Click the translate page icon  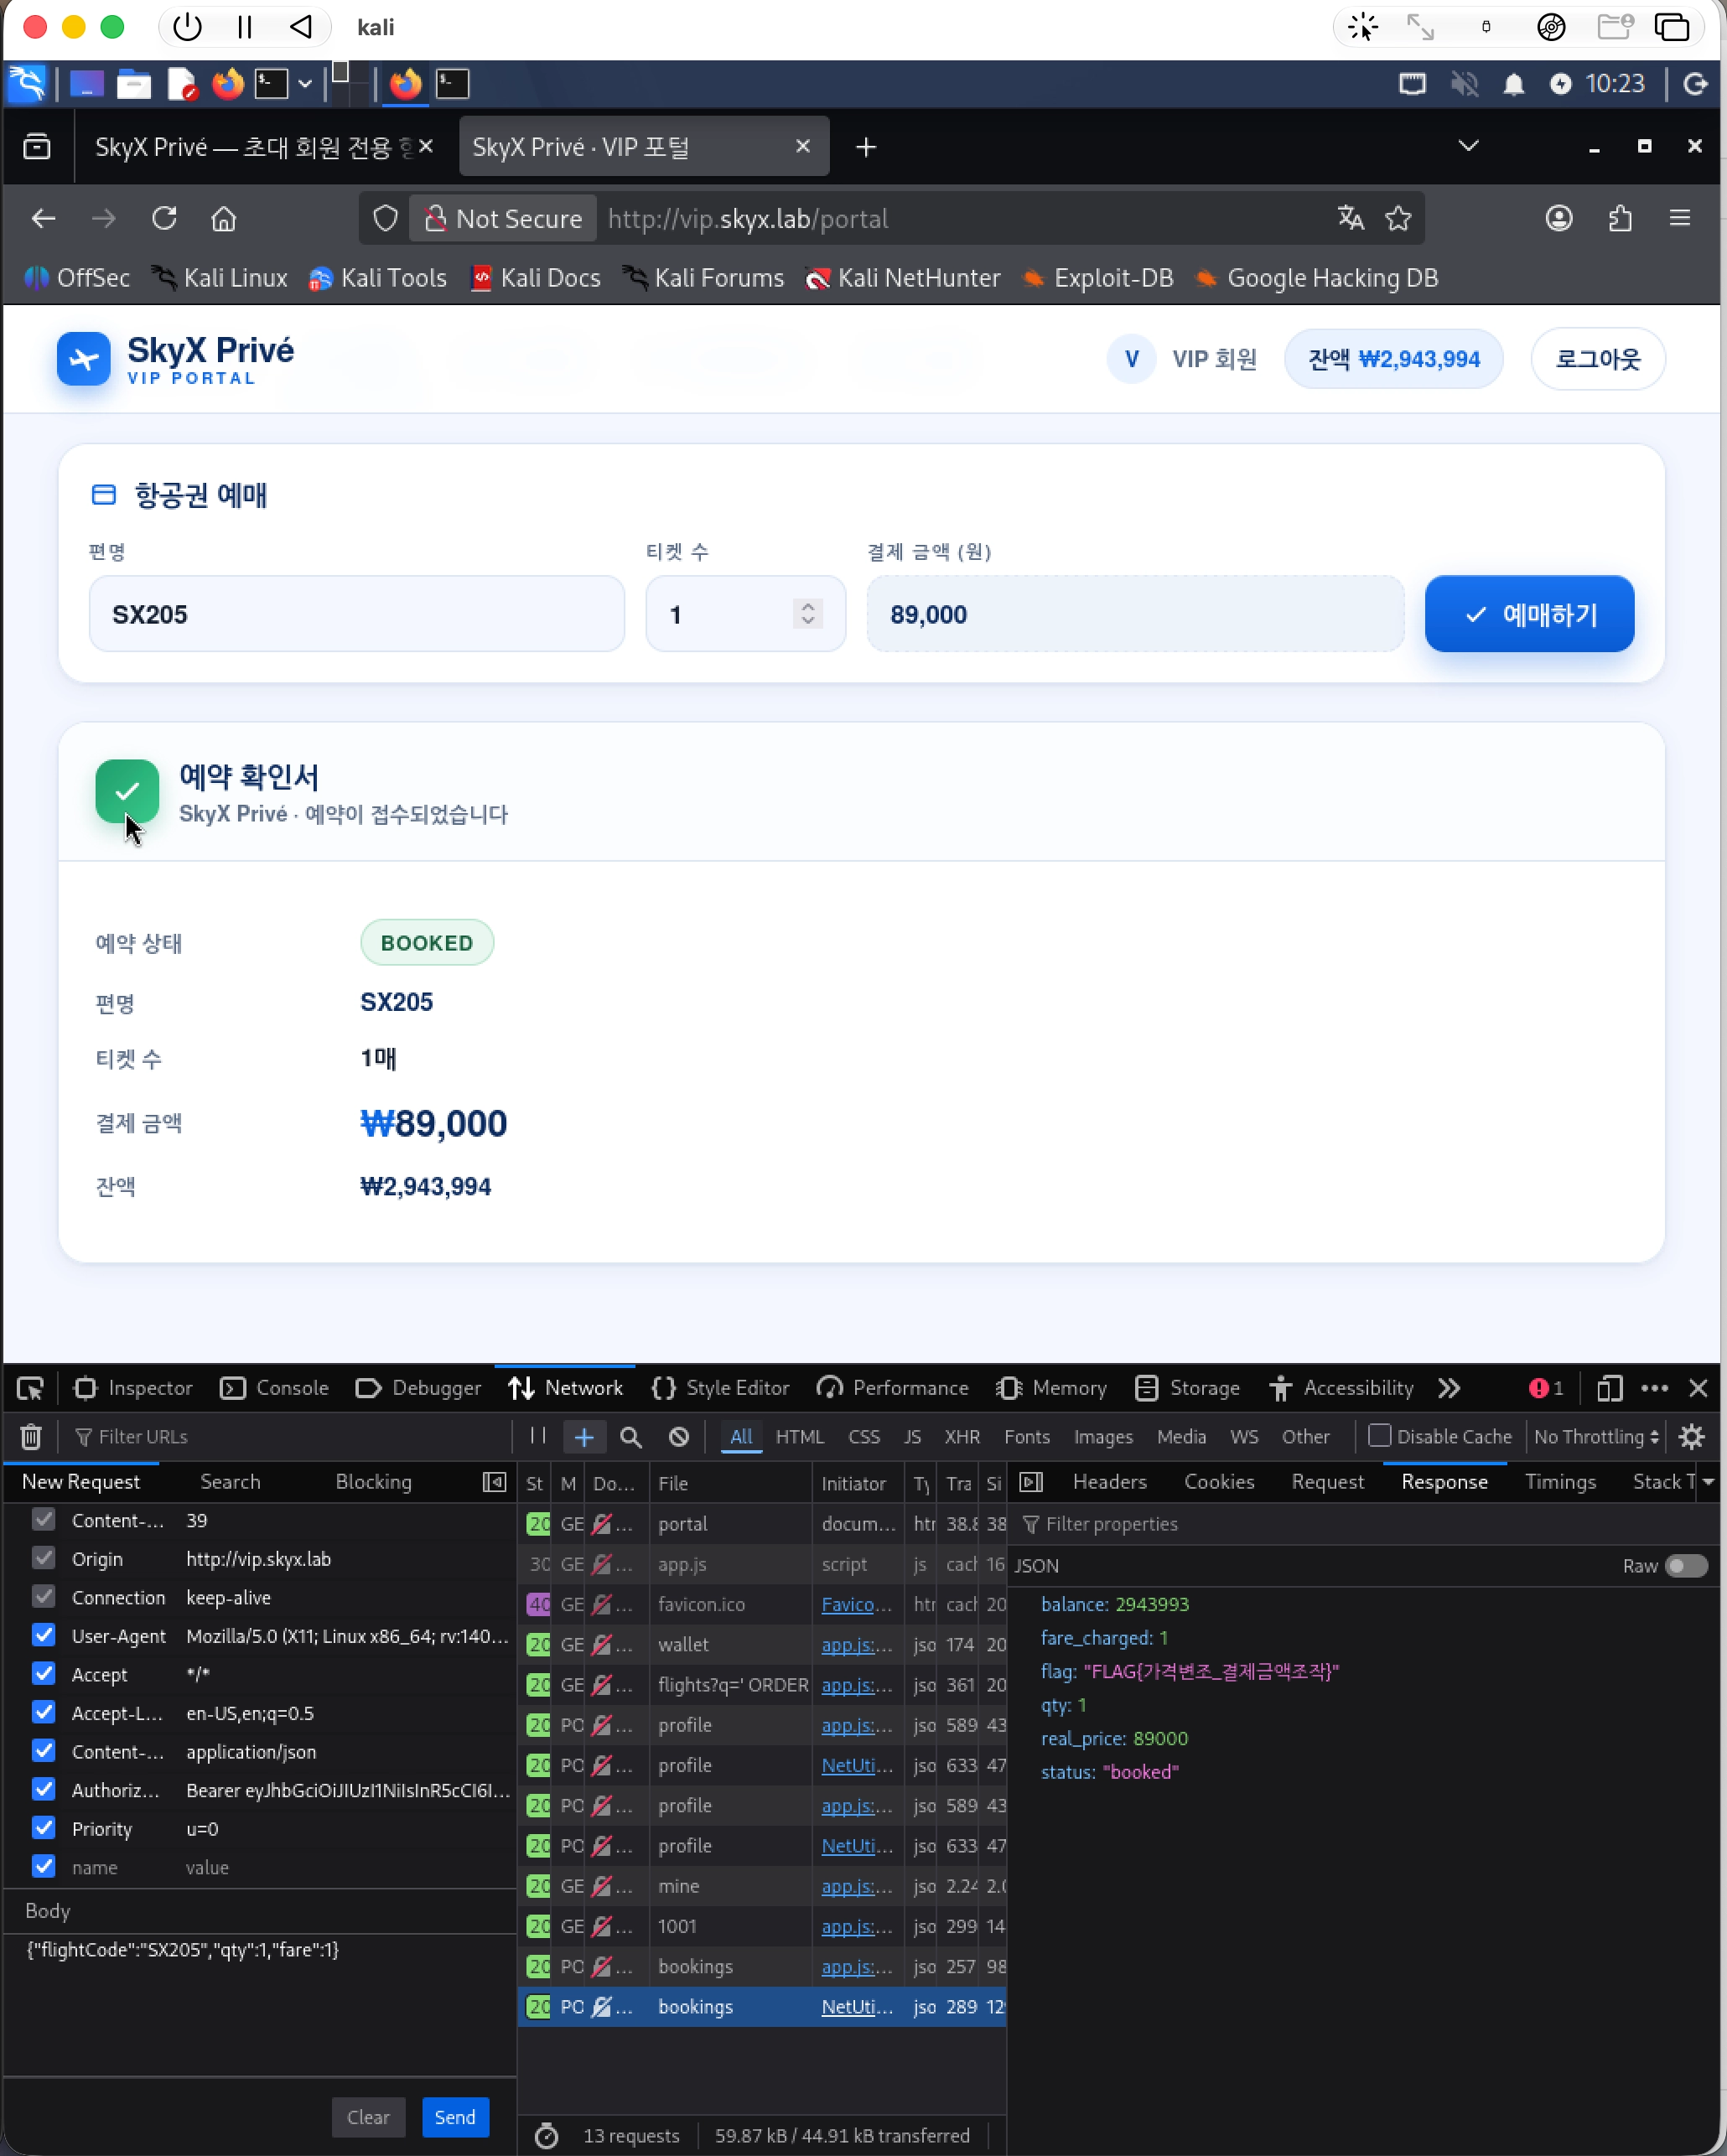coord(1350,218)
